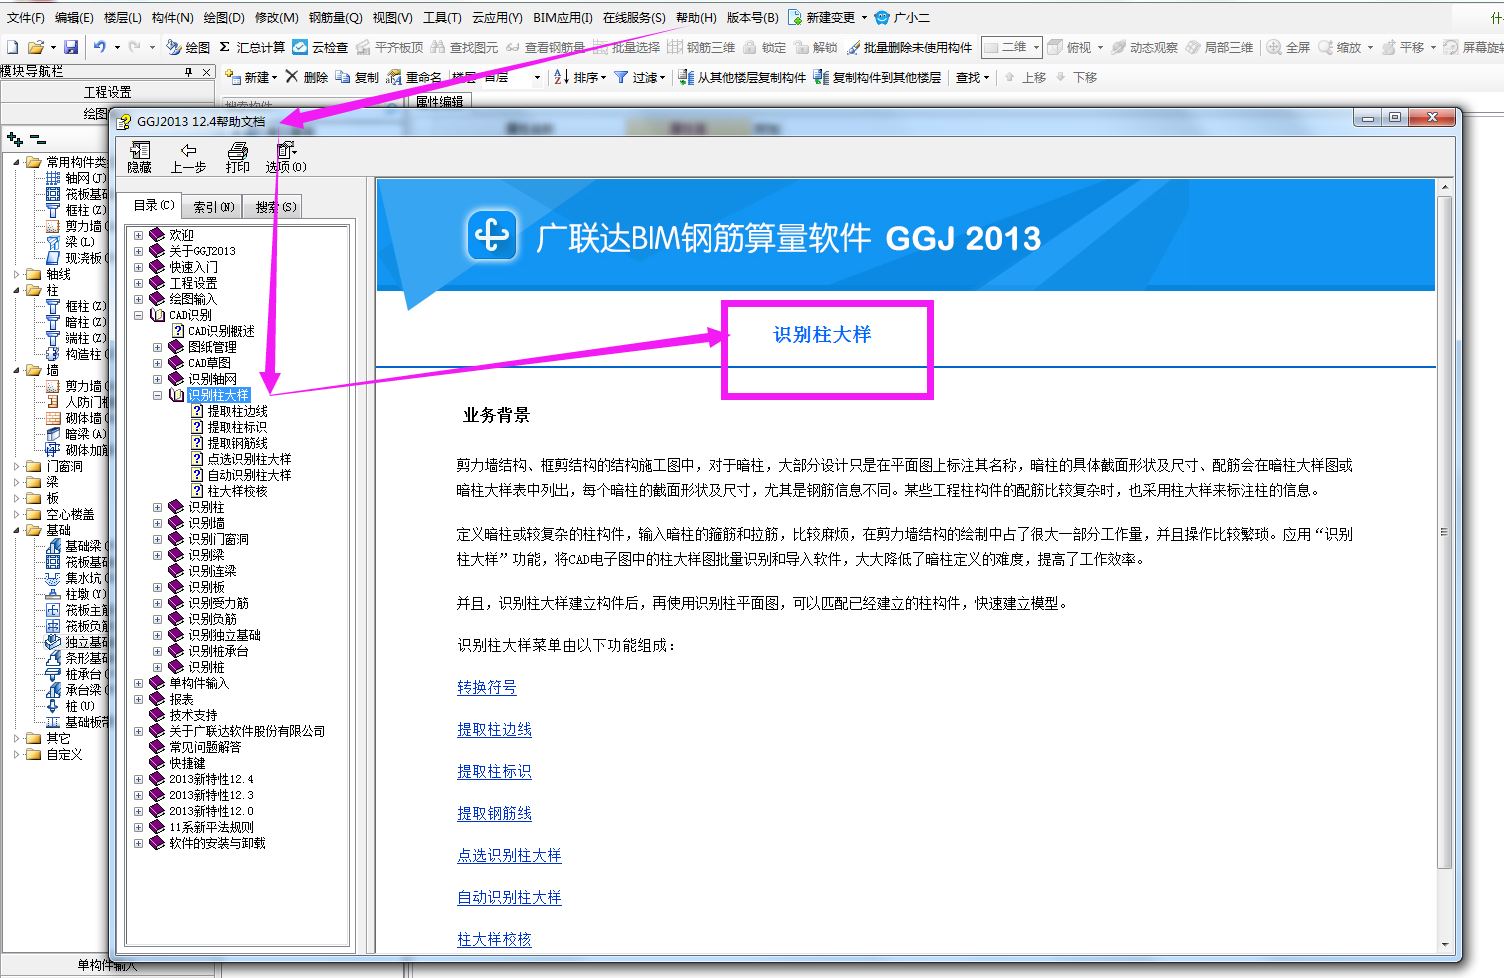
Task: Open the 提取柱标识 link in help content
Action: (x=494, y=771)
